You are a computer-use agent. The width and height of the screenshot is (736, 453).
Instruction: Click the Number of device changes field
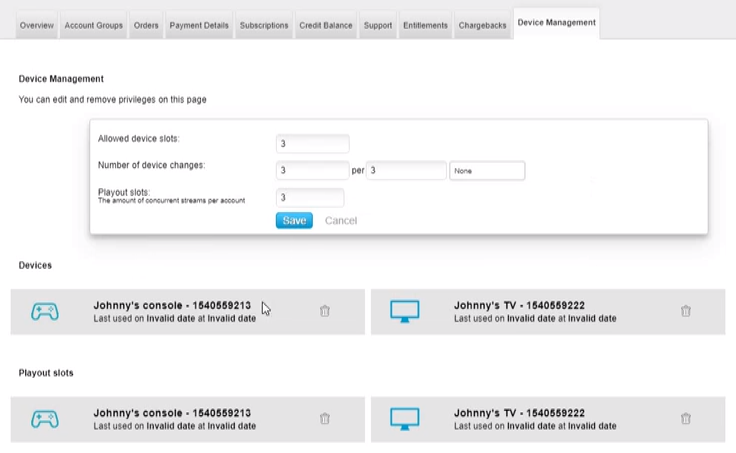(312, 171)
